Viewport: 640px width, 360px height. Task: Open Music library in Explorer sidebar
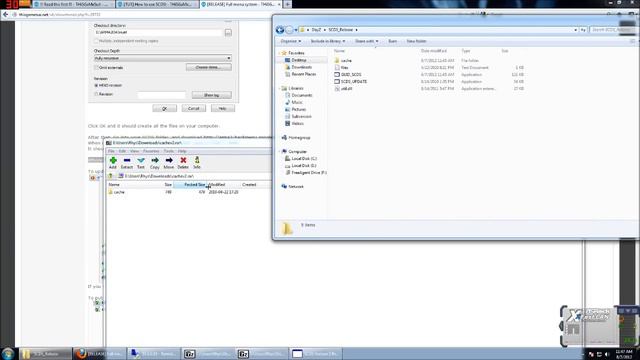[x=294, y=102]
